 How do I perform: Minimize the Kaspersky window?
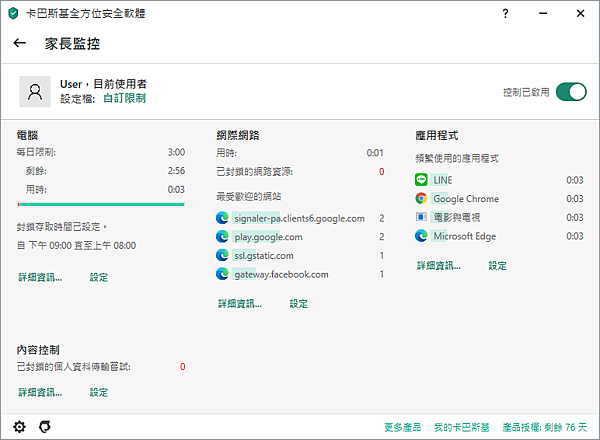543,13
